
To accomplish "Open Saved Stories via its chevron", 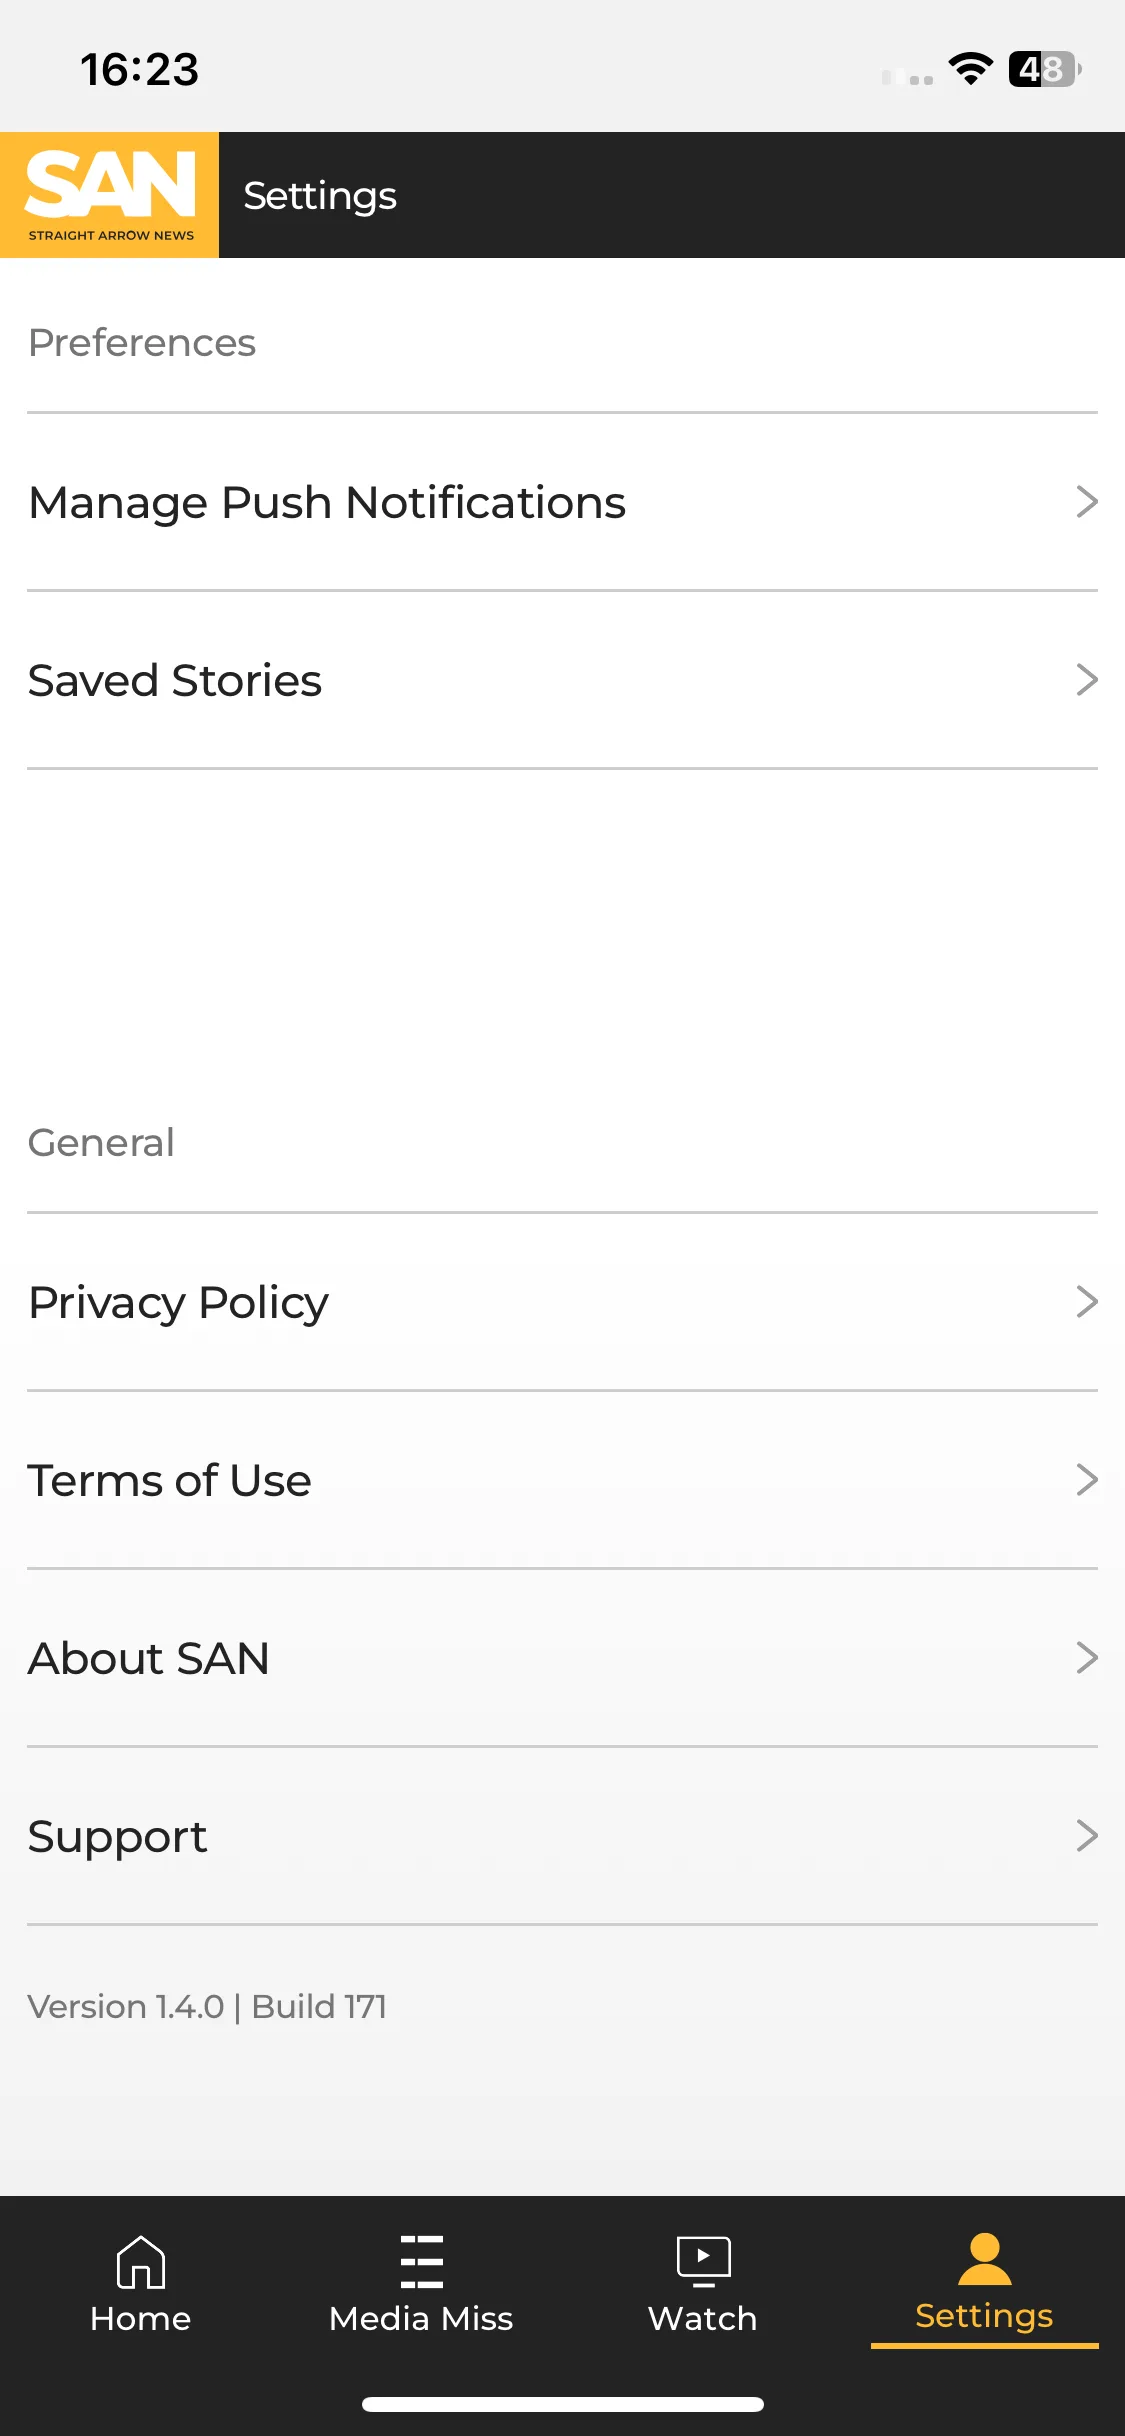I will point(1087,680).
